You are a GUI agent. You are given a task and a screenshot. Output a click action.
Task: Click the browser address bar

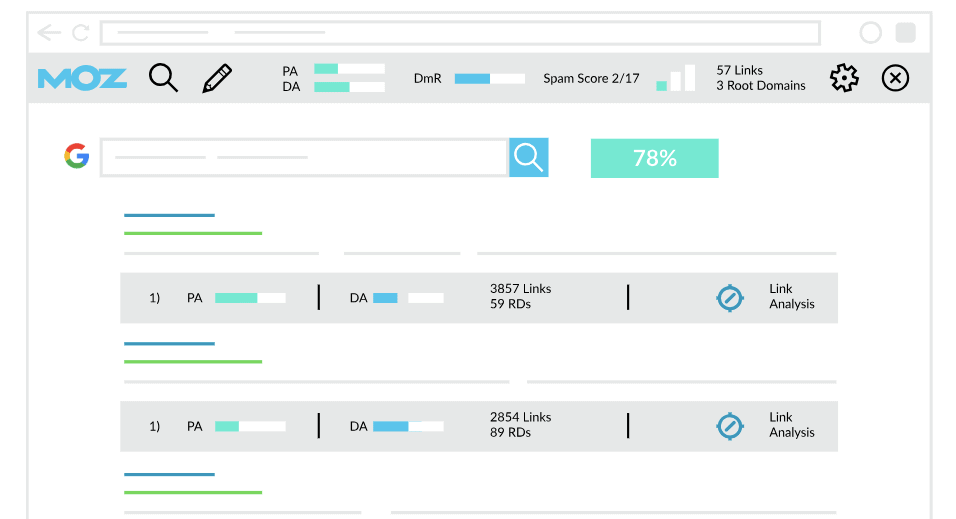(x=460, y=33)
